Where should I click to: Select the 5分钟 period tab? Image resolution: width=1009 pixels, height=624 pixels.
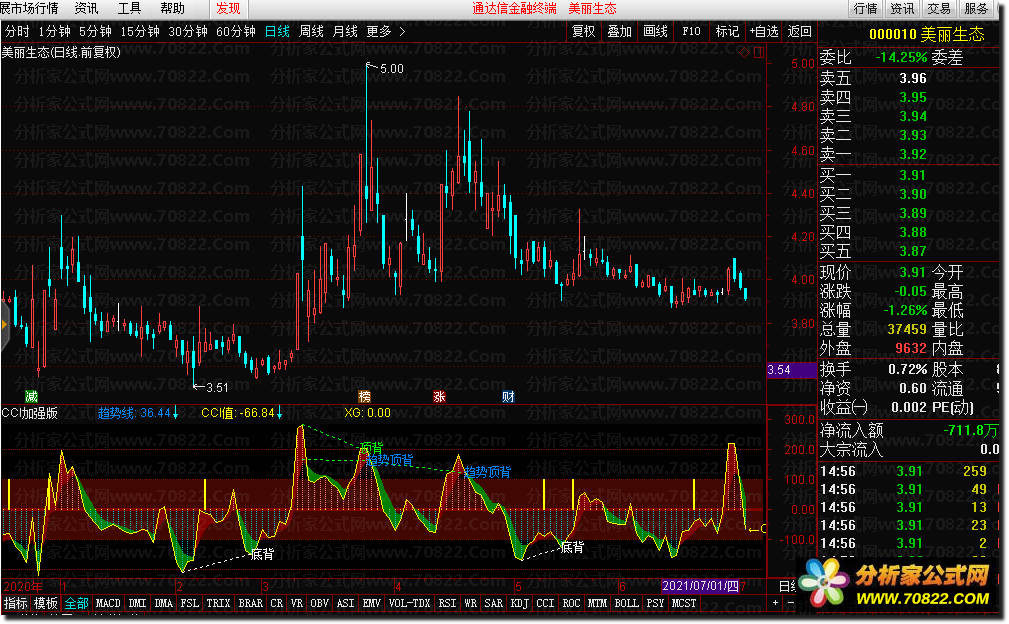click(96, 31)
